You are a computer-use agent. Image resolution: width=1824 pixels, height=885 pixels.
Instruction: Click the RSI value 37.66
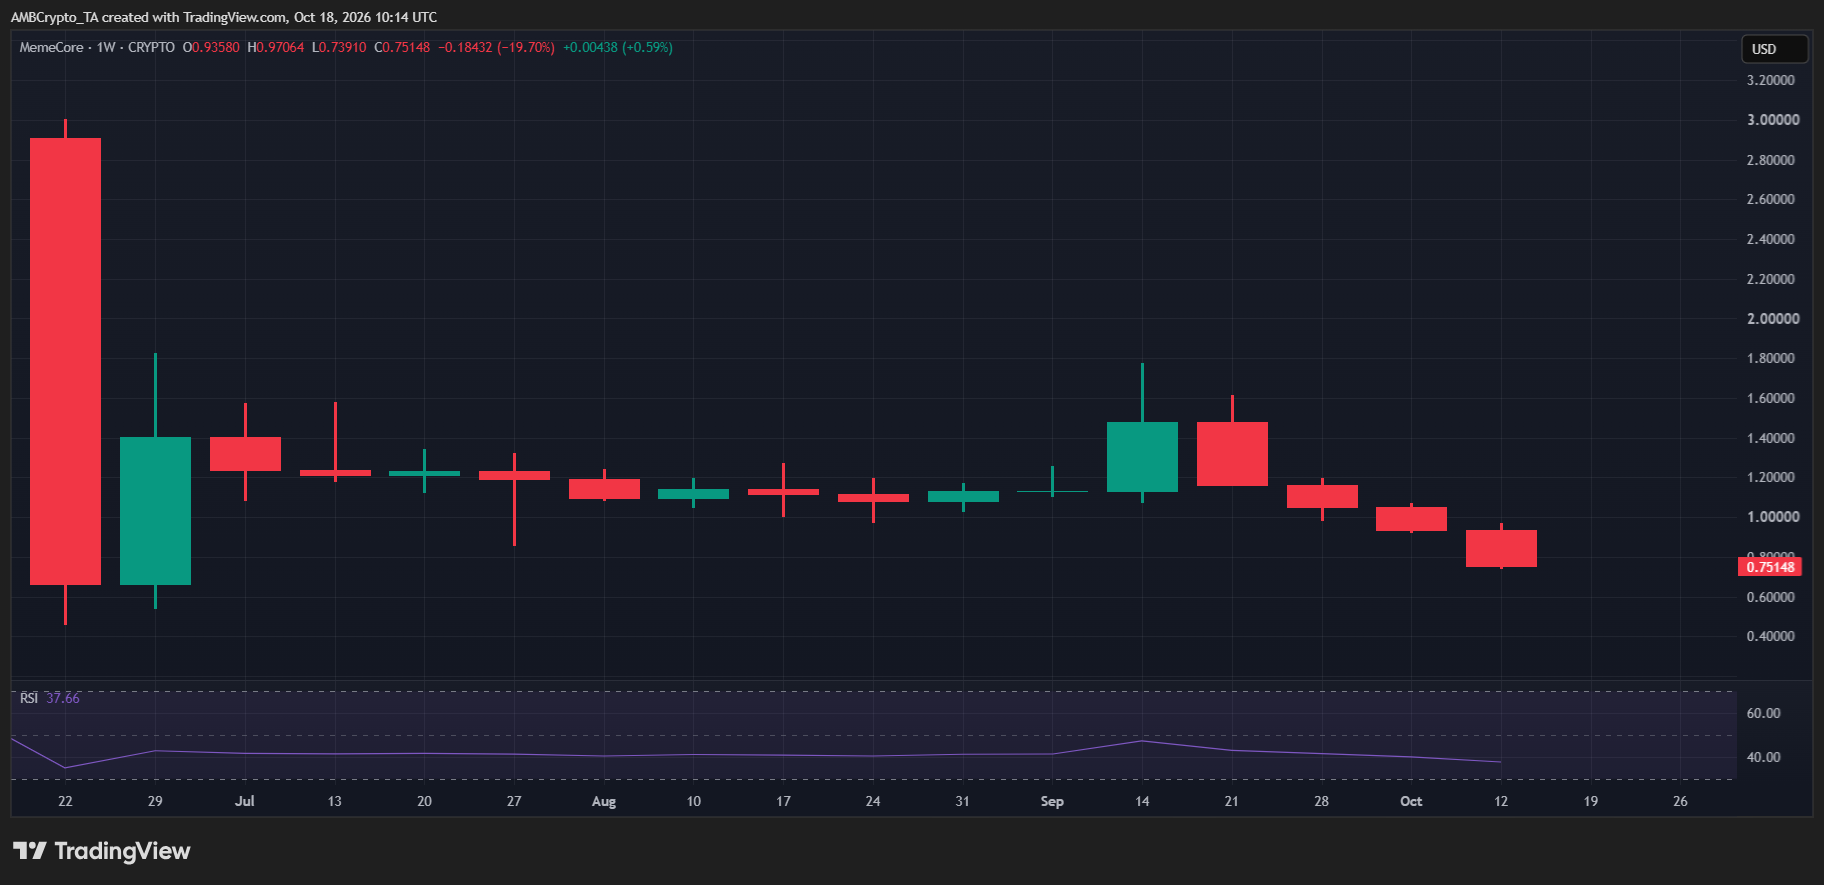pyautogui.click(x=63, y=698)
